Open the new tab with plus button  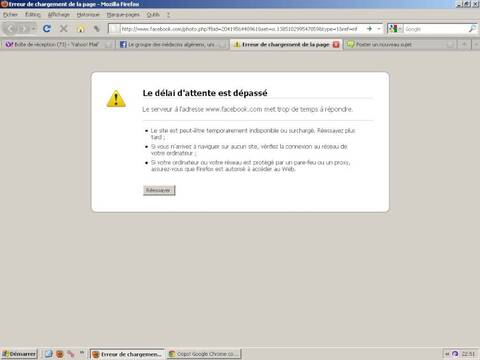(464, 44)
